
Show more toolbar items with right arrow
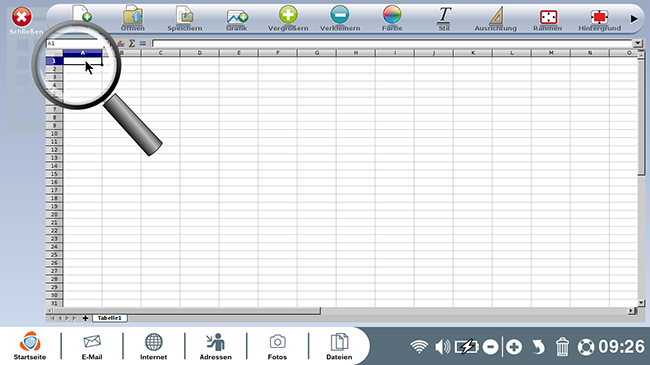(634, 19)
